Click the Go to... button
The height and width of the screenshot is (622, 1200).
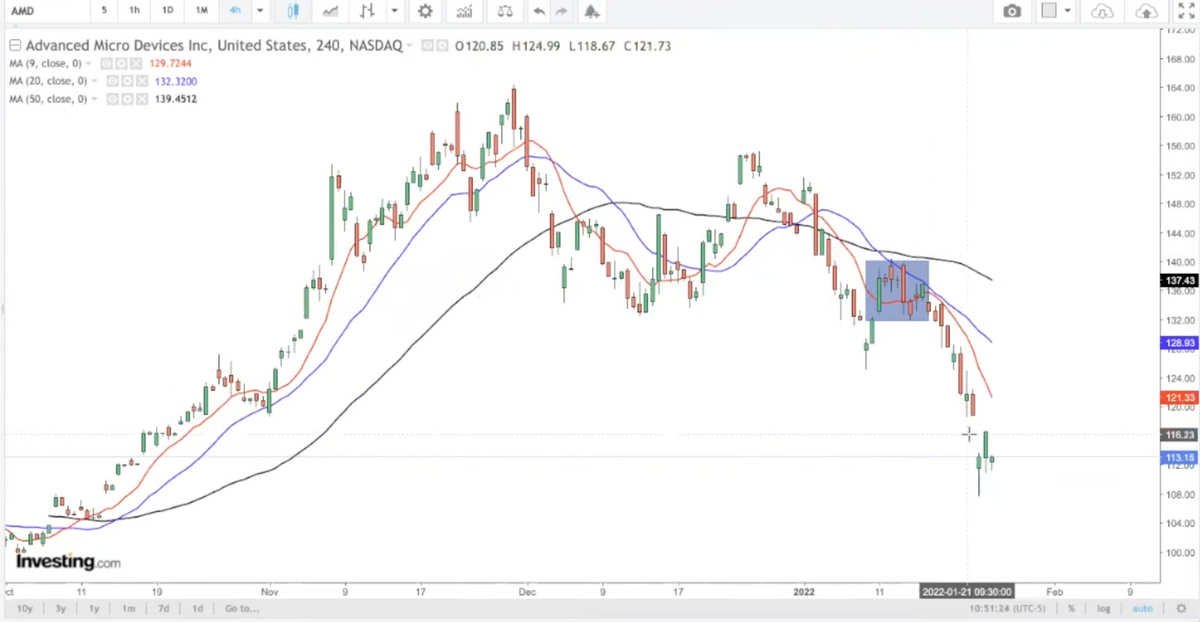(x=242, y=608)
